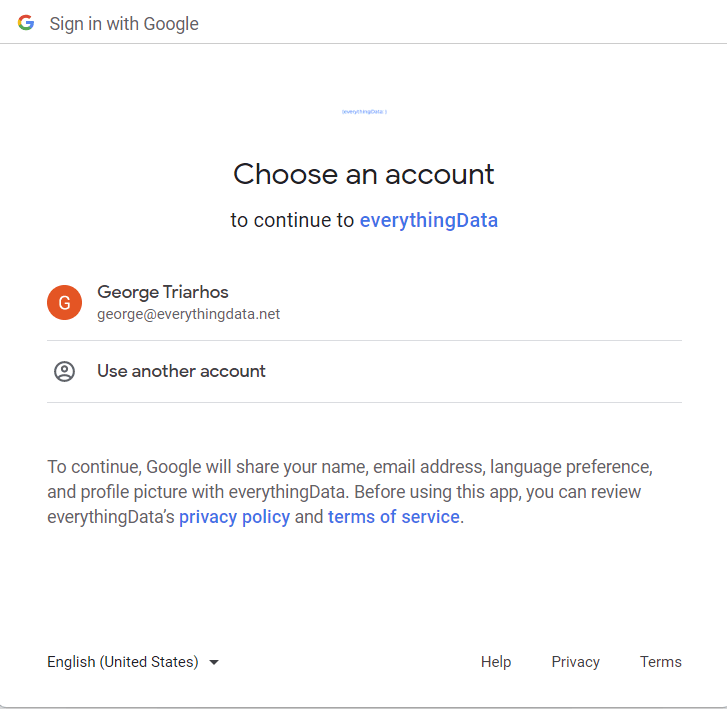Open the Privacy footer link
Image resolution: width=727 pixels, height=709 pixels.
575,662
